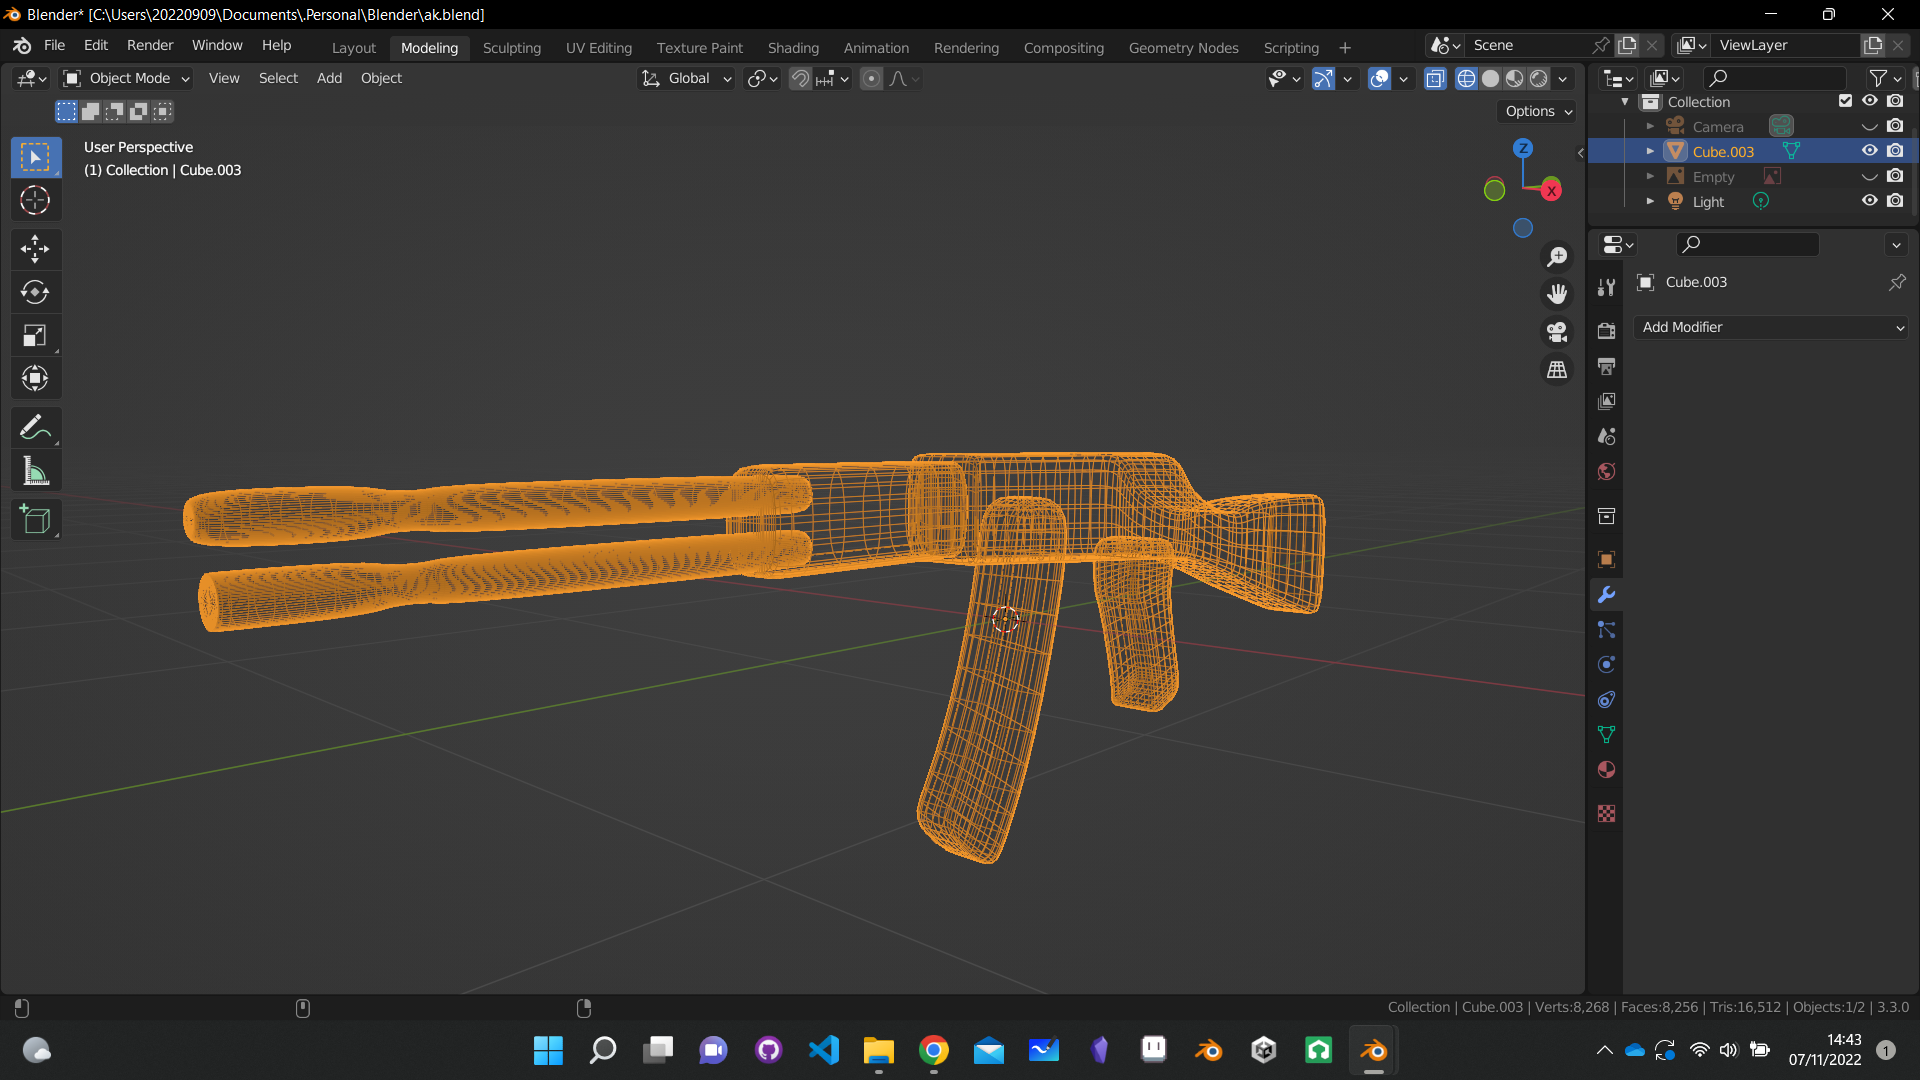Viewport: 1920px width, 1080px height.
Task: Select the Annotate pencil tool
Action: [35, 428]
